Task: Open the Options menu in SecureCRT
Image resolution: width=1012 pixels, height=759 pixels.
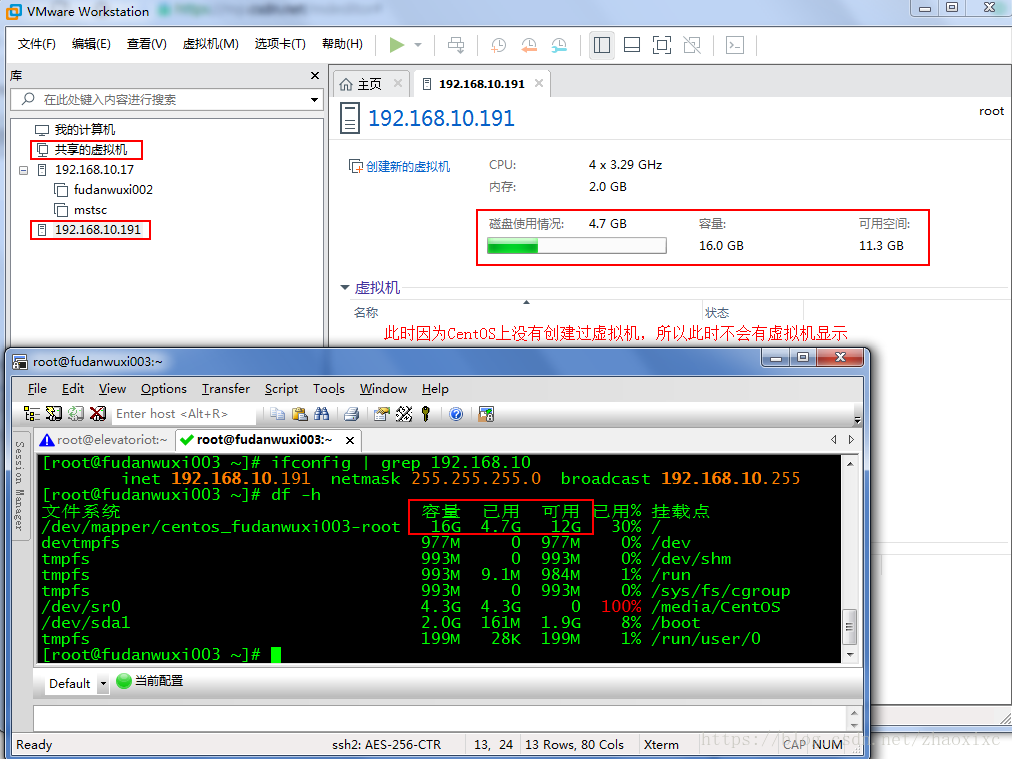Action: pos(164,389)
